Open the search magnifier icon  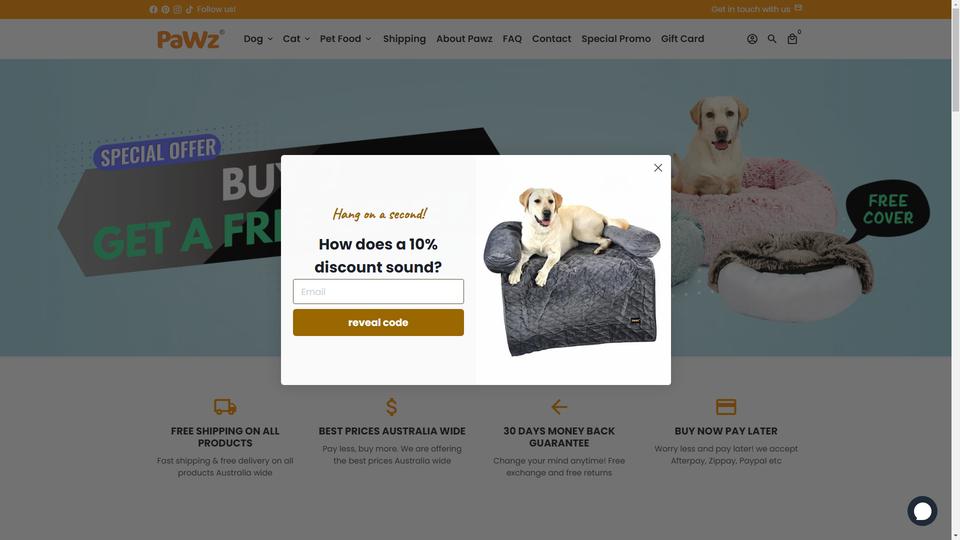(772, 39)
